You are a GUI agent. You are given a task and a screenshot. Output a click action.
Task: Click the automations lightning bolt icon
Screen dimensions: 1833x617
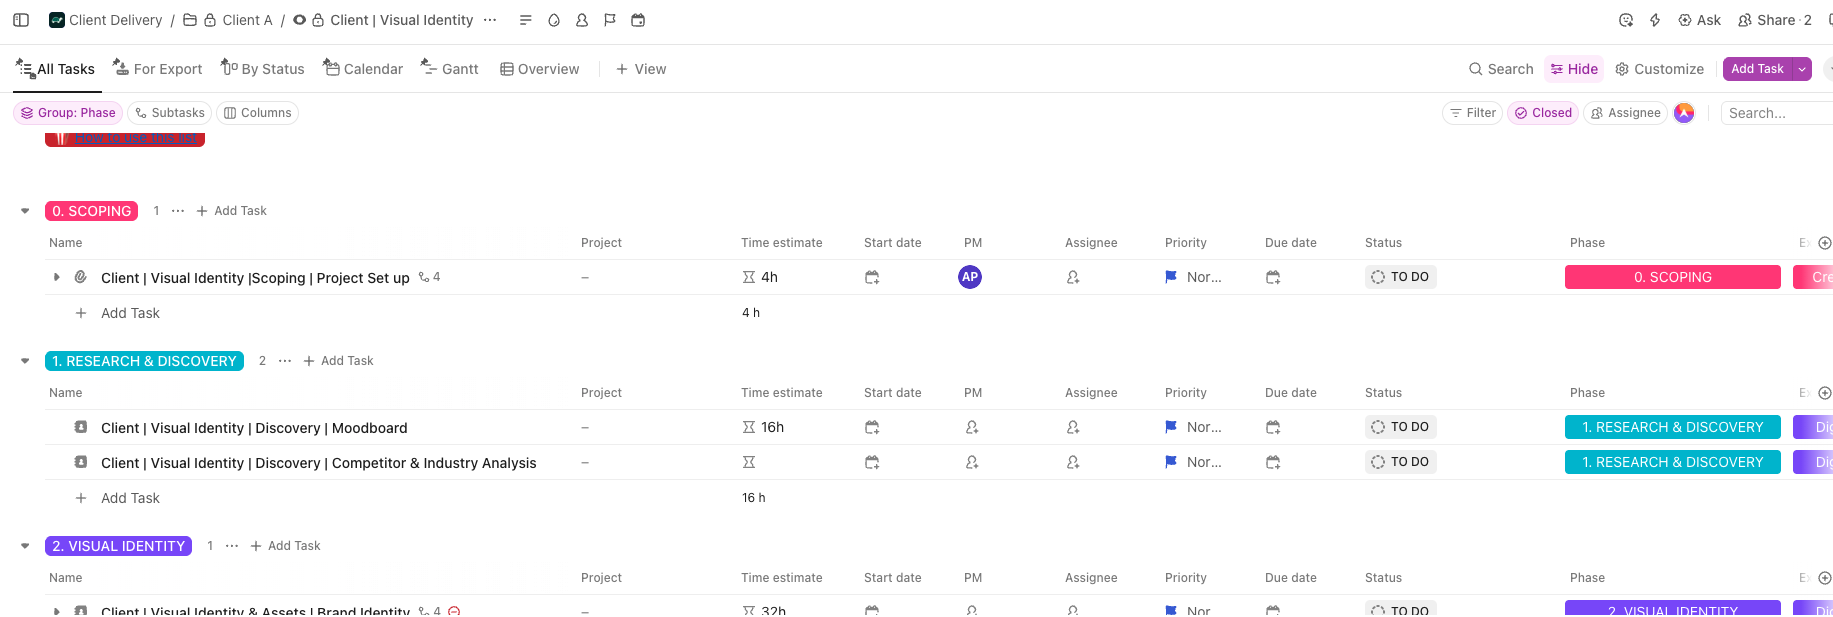[x=1655, y=20]
